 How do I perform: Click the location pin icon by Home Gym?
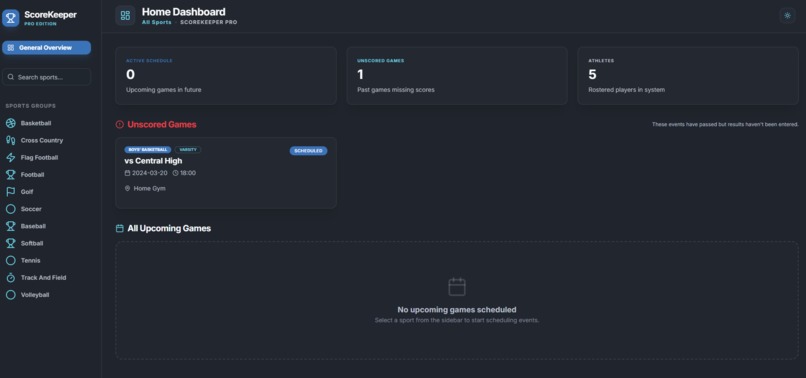(x=127, y=189)
